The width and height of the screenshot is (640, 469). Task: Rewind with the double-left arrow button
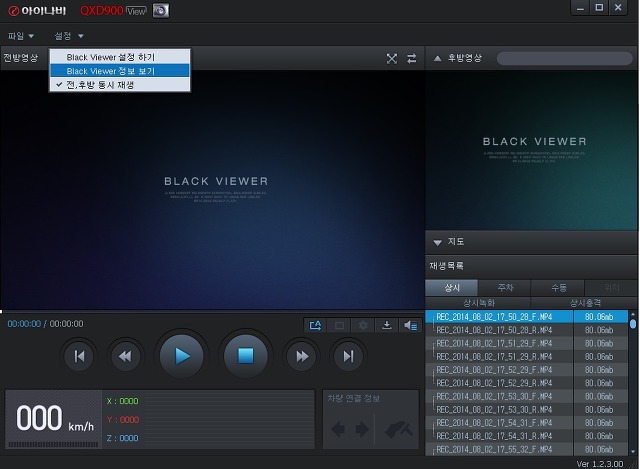click(125, 356)
